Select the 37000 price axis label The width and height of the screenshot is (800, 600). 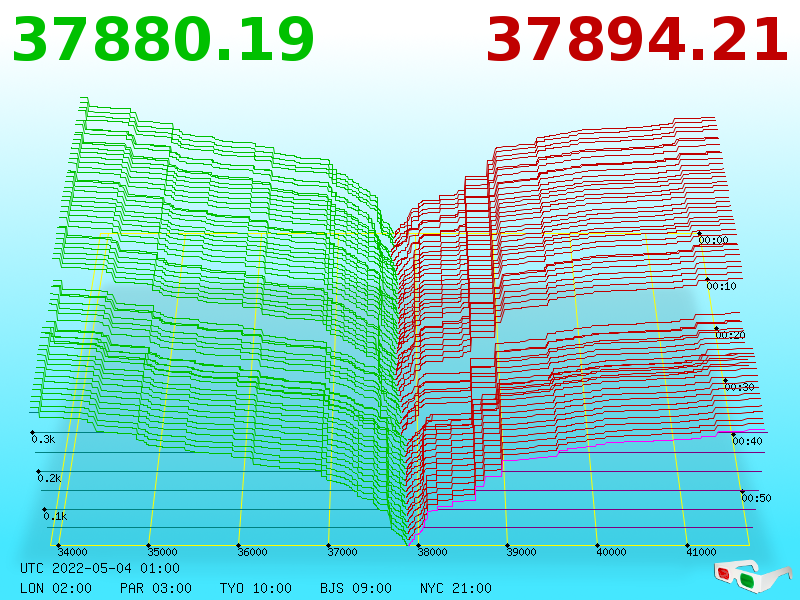pos(342,552)
